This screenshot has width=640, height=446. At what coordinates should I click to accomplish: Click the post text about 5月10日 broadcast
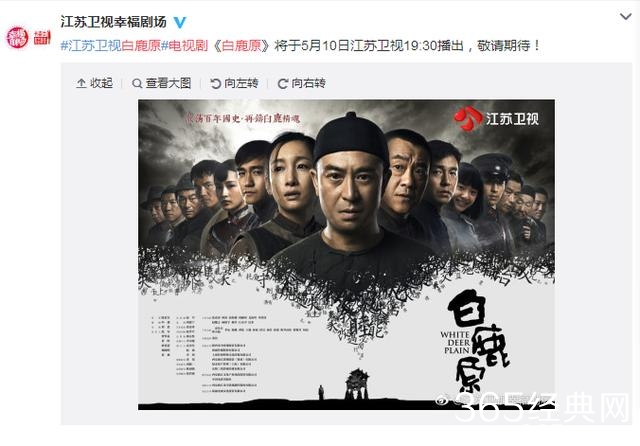coord(407,45)
